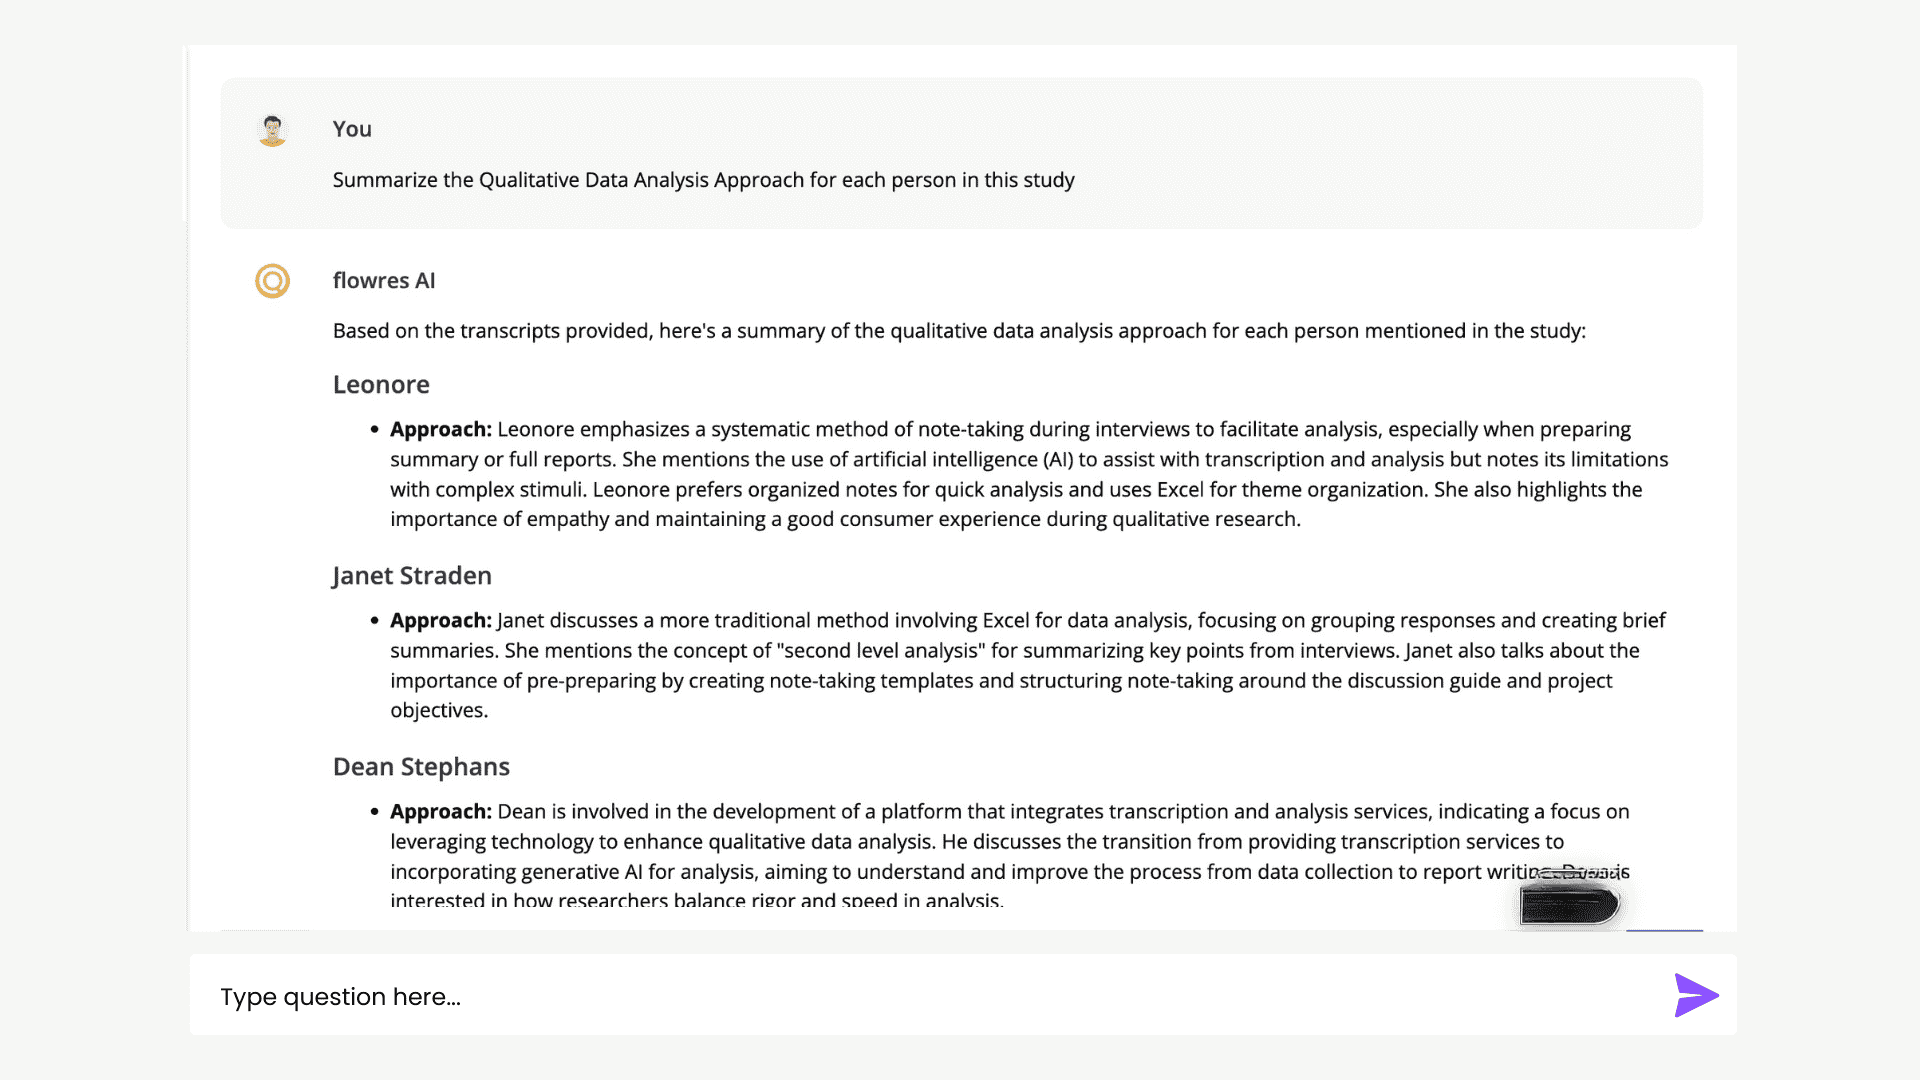Click the blue underline below the response
This screenshot has height=1080, width=1920.
(x=1664, y=930)
